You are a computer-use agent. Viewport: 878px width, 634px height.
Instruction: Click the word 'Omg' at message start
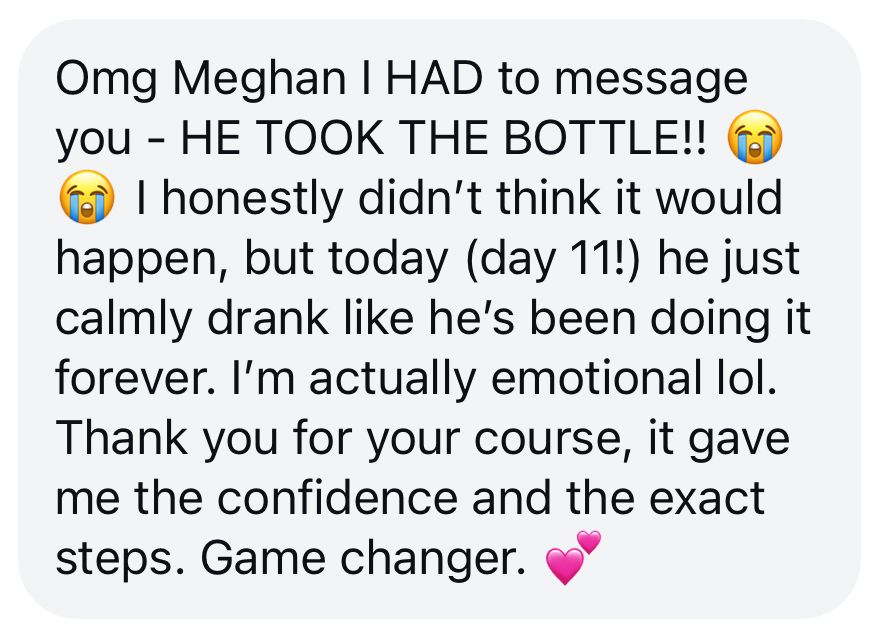click(x=106, y=79)
